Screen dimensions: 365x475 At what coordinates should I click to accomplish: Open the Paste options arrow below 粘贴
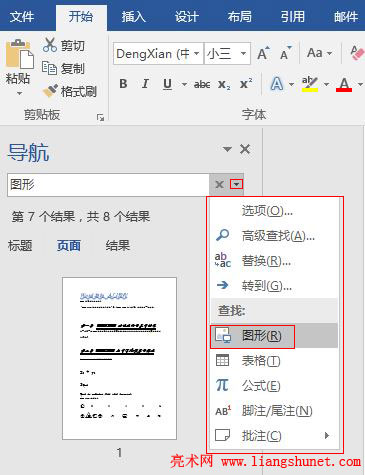19,94
